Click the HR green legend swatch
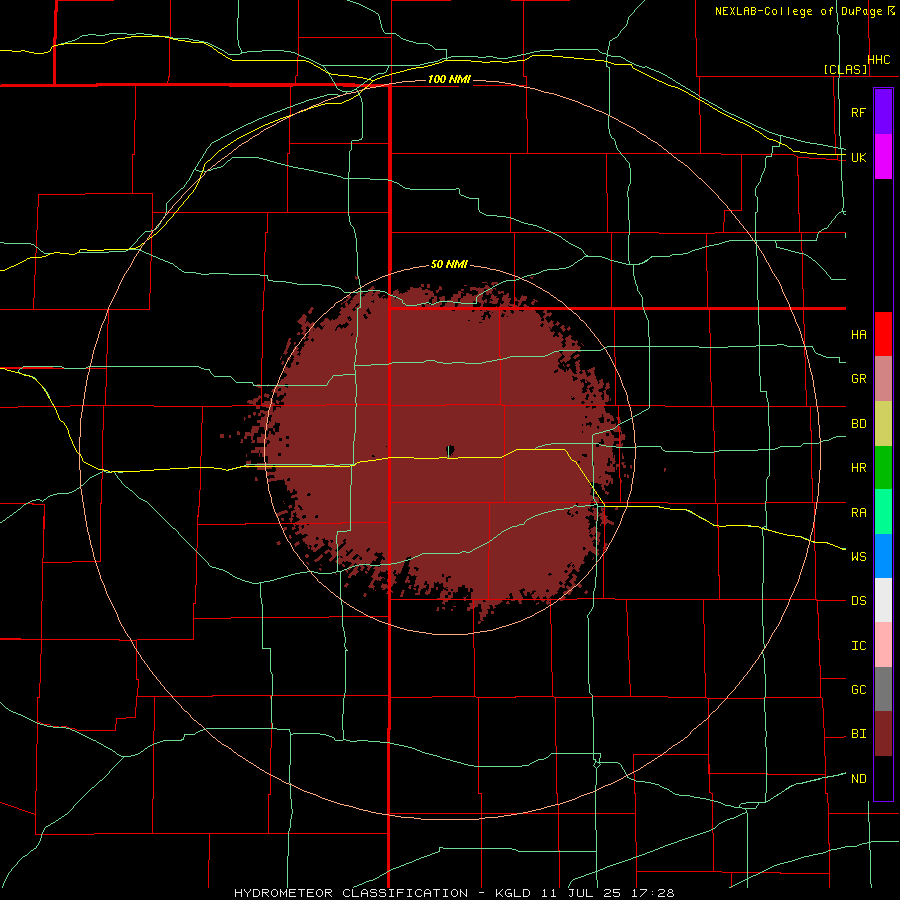 pyautogui.click(x=883, y=468)
